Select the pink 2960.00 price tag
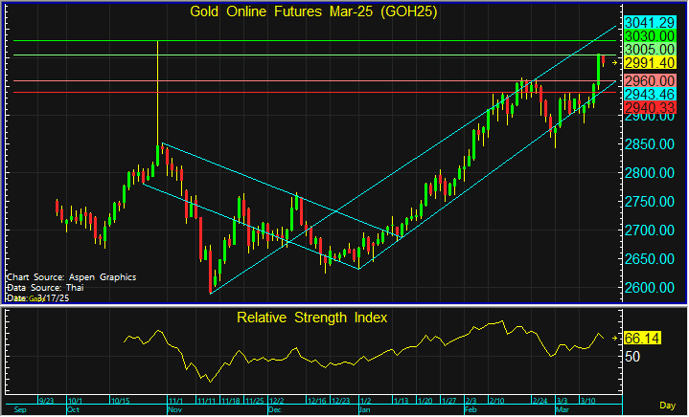 pyautogui.click(x=649, y=79)
